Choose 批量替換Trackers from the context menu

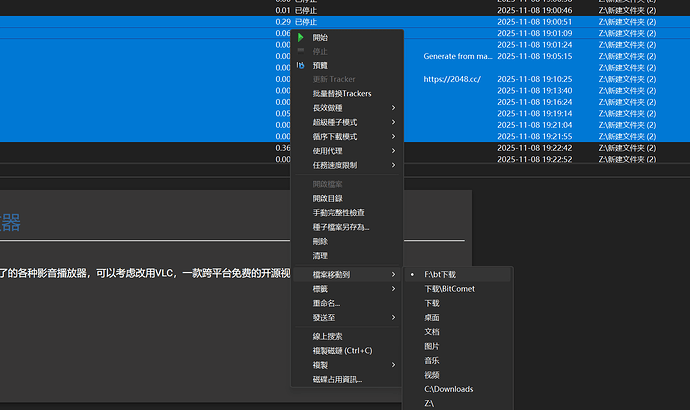coord(342,94)
